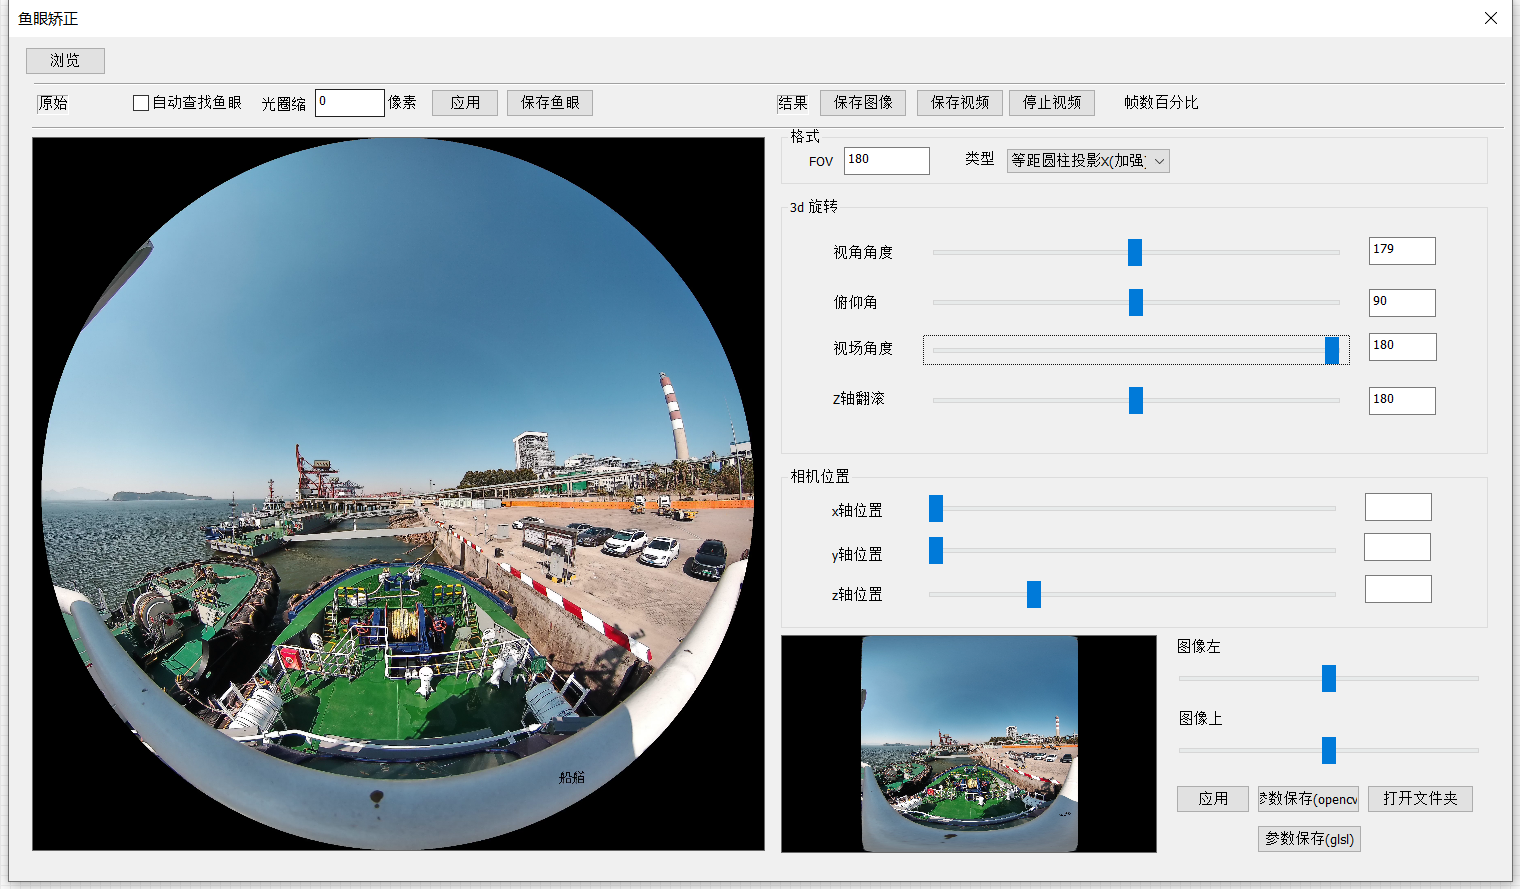The image size is (1520, 889).
Task: Click the 打开文件夹 button
Action: point(1420,799)
